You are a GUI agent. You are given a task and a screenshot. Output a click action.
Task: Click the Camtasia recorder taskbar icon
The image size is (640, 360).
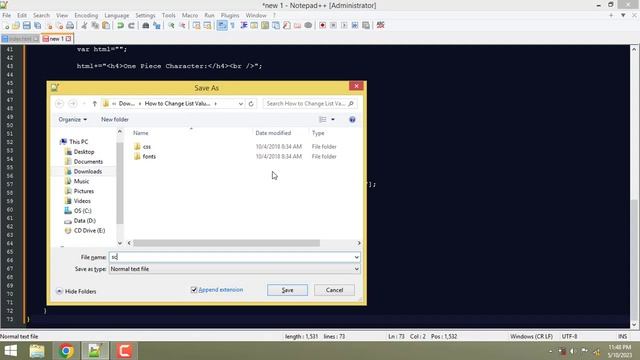[124, 351]
